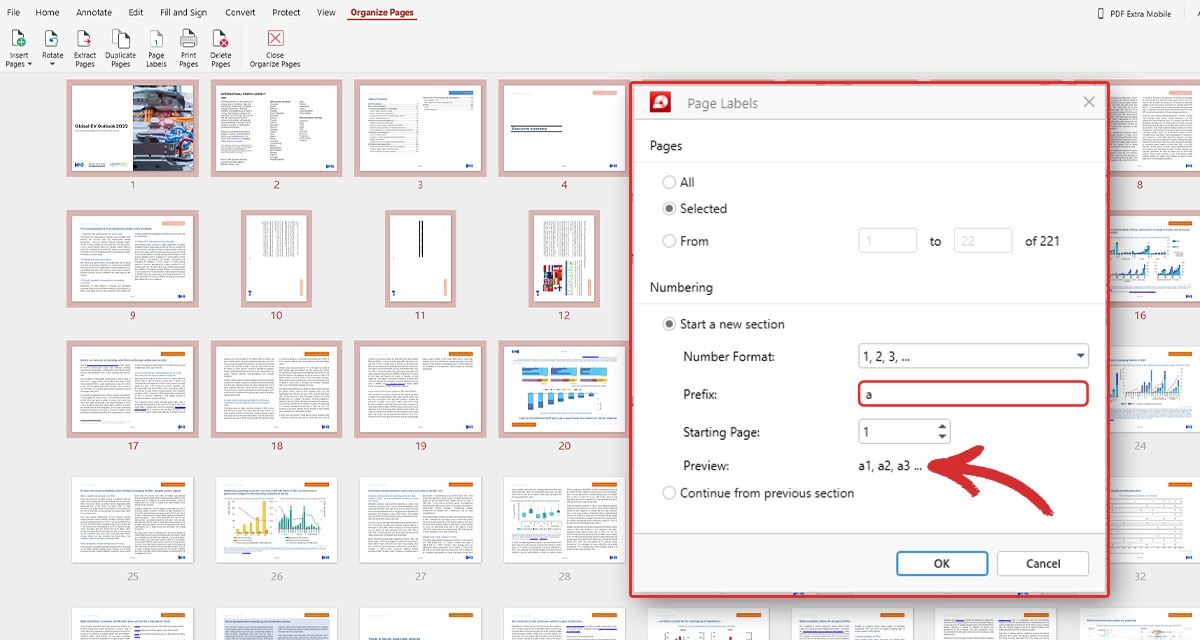Open the Protect tab
The image size is (1200, 640).
(286, 13)
